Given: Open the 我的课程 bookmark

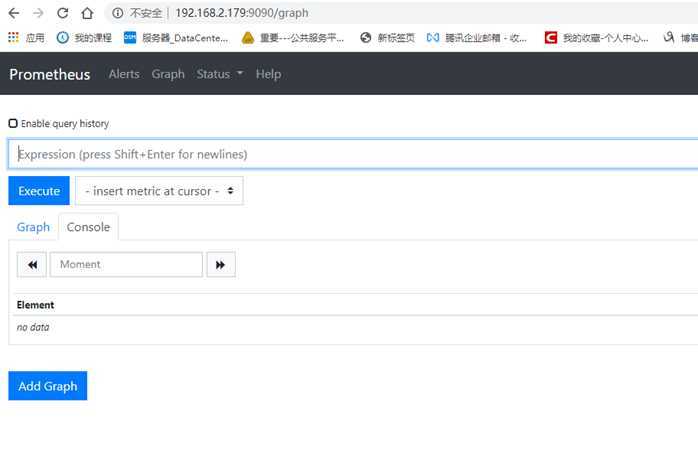Looking at the screenshot, I should [x=84, y=38].
